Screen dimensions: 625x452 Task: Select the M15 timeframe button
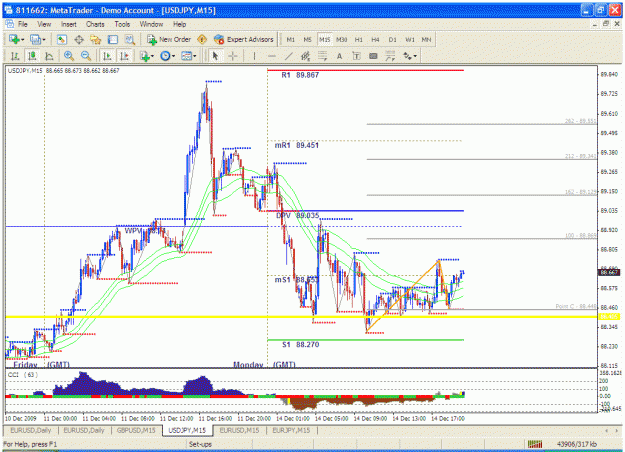point(324,39)
